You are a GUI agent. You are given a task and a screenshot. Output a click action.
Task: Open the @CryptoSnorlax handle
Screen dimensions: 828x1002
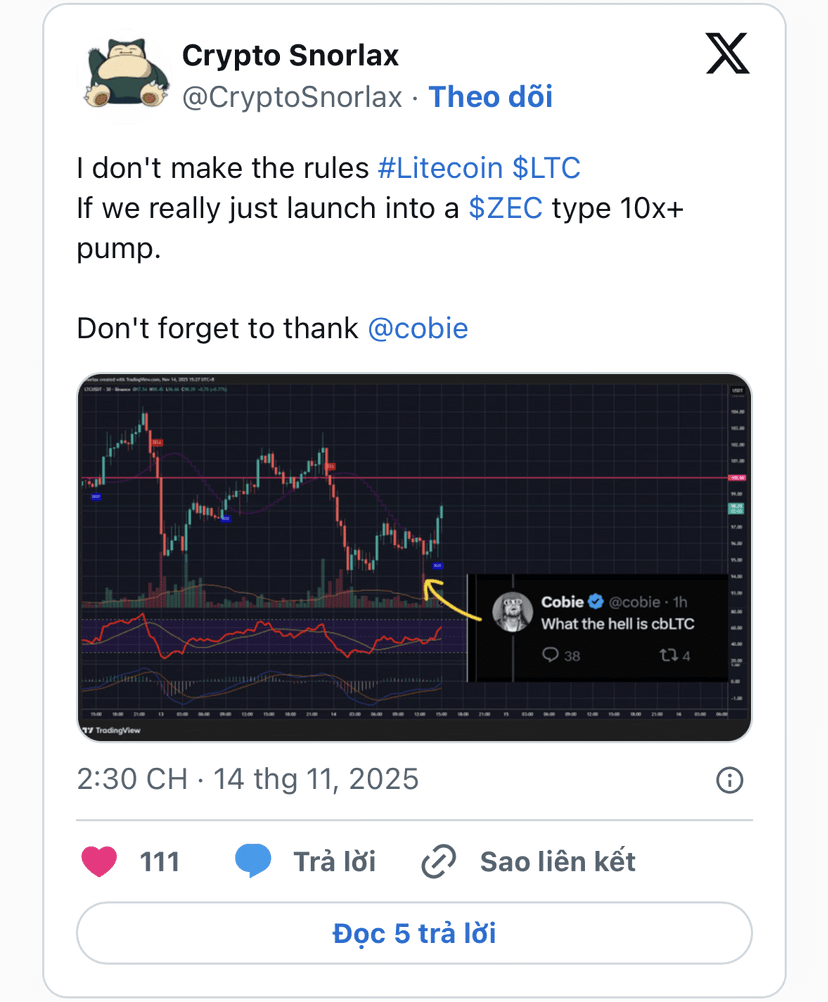pos(292,97)
